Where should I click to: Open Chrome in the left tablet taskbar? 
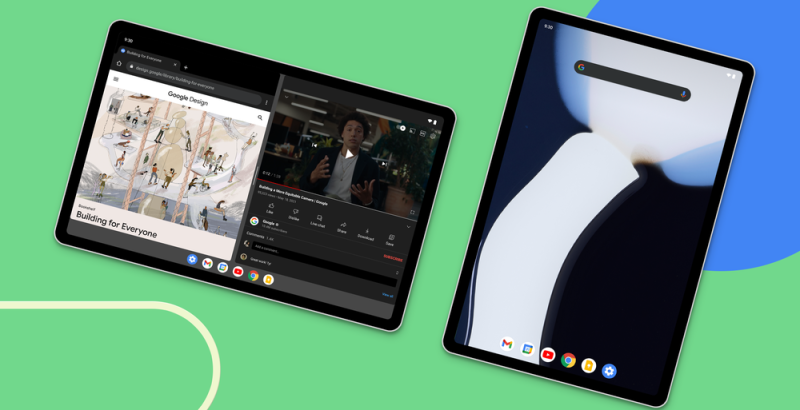tap(253, 275)
